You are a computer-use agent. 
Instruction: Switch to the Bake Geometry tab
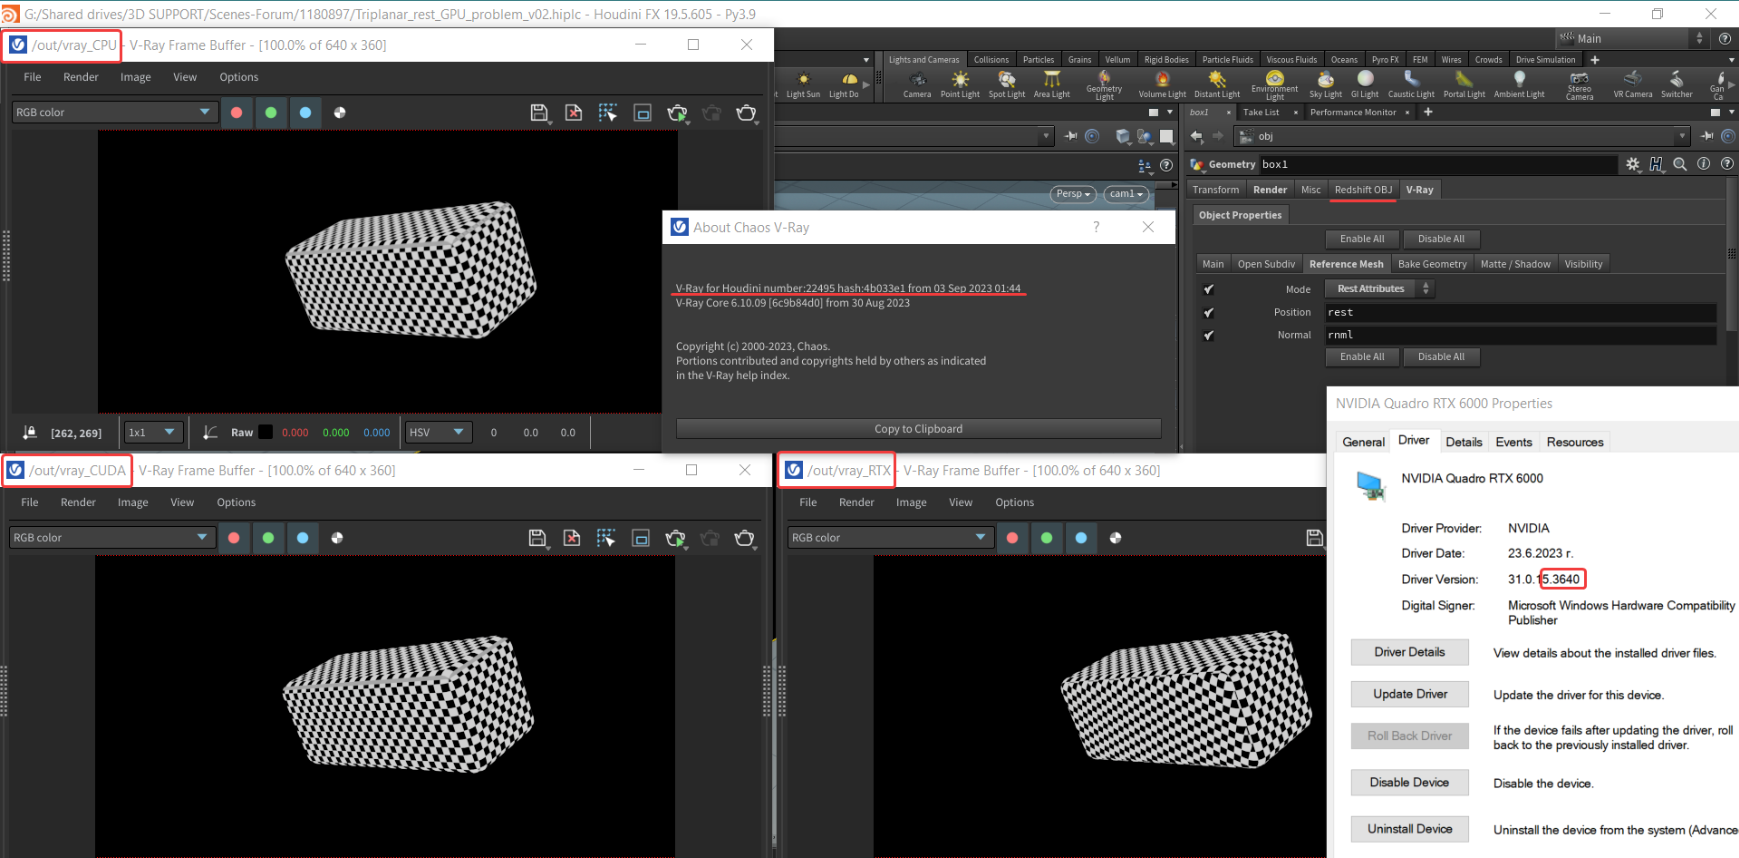click(1432, 264)
